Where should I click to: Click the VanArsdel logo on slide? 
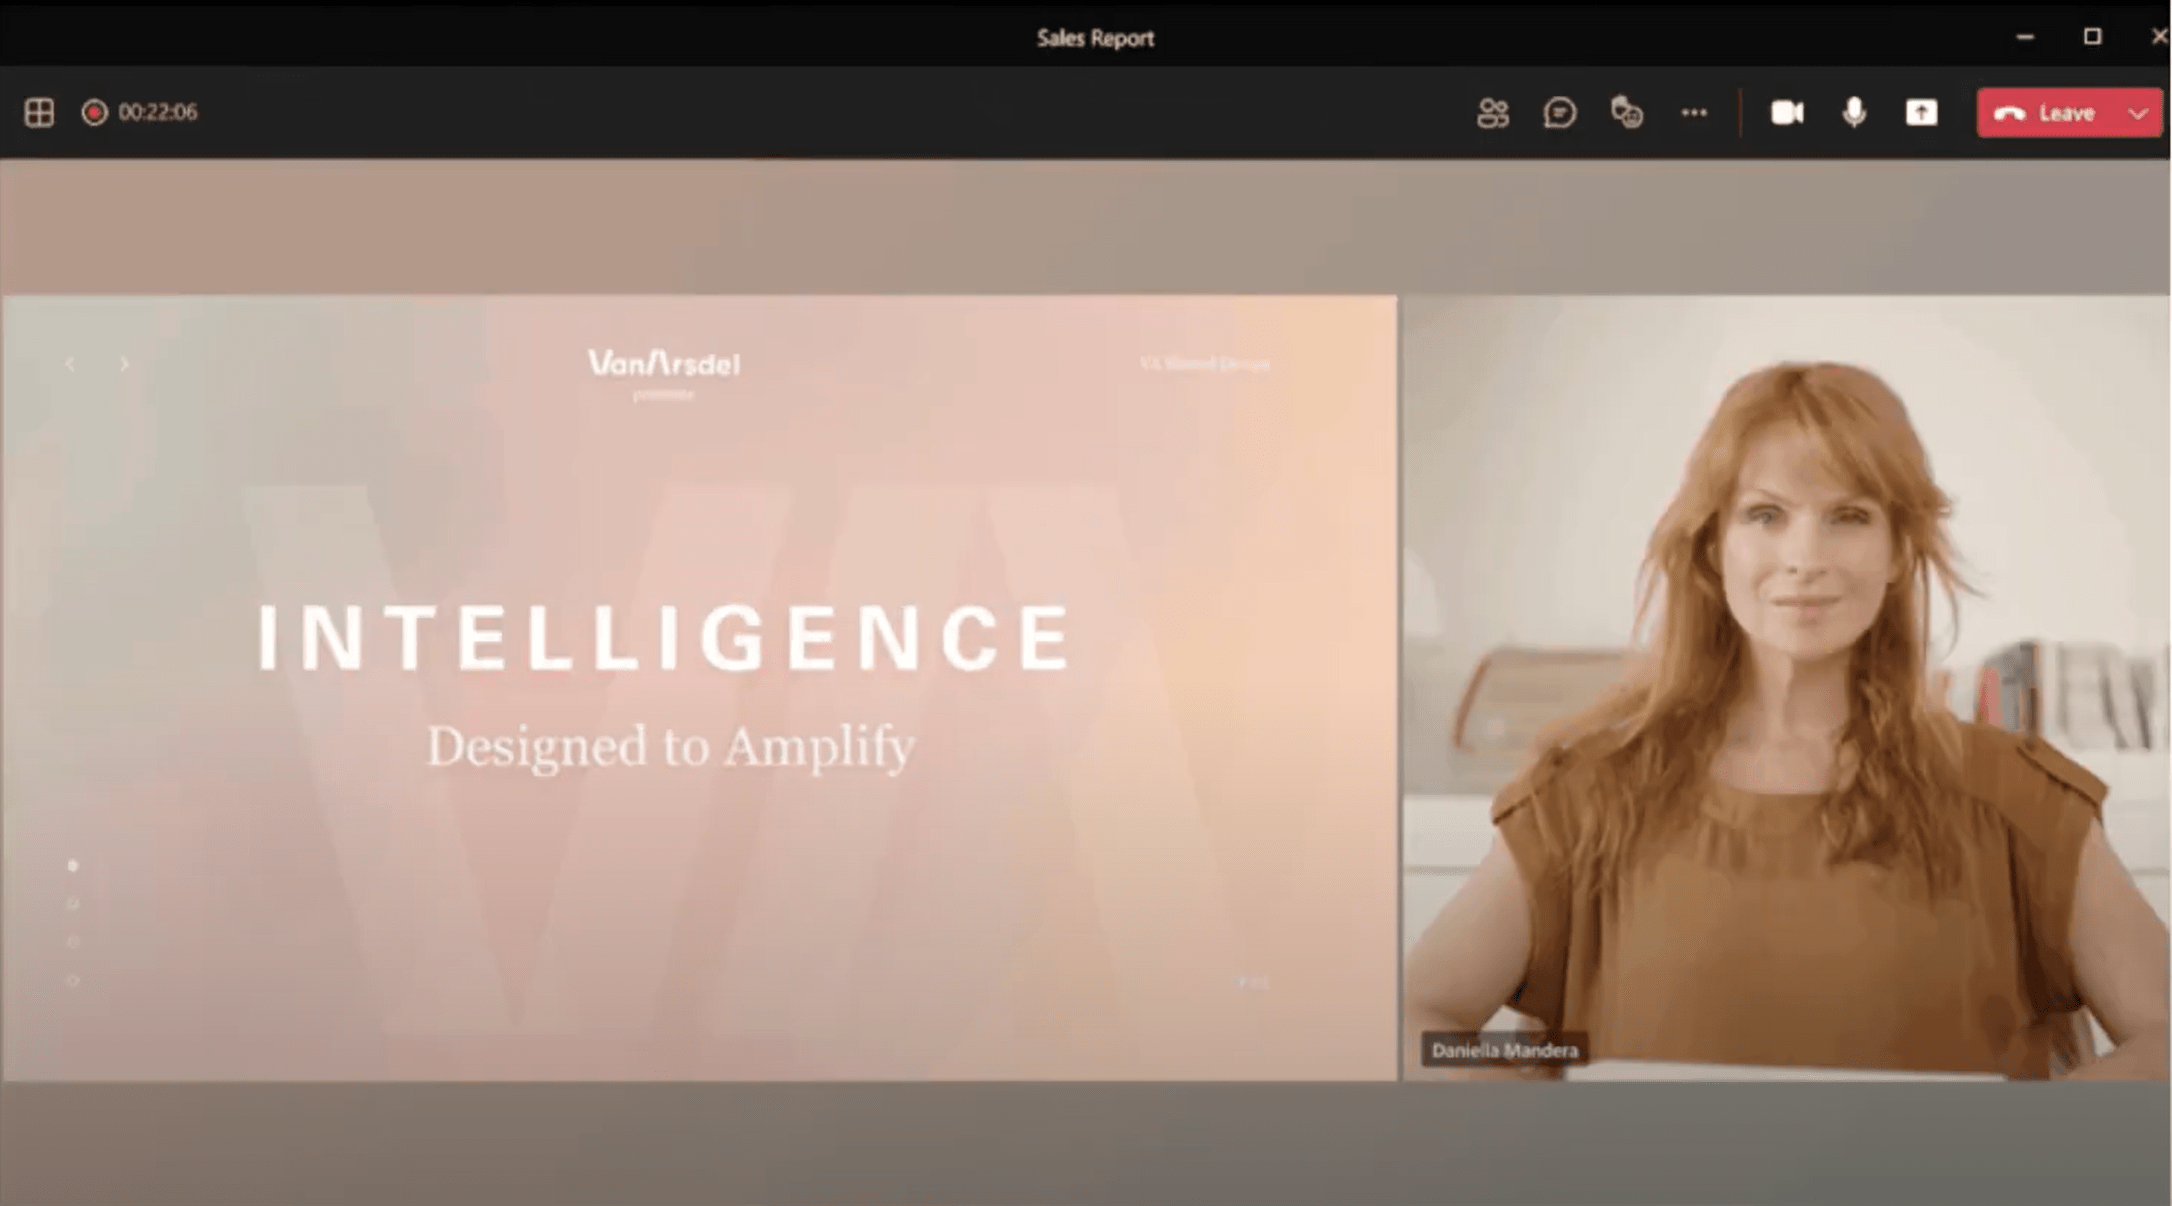pos(664,364)
